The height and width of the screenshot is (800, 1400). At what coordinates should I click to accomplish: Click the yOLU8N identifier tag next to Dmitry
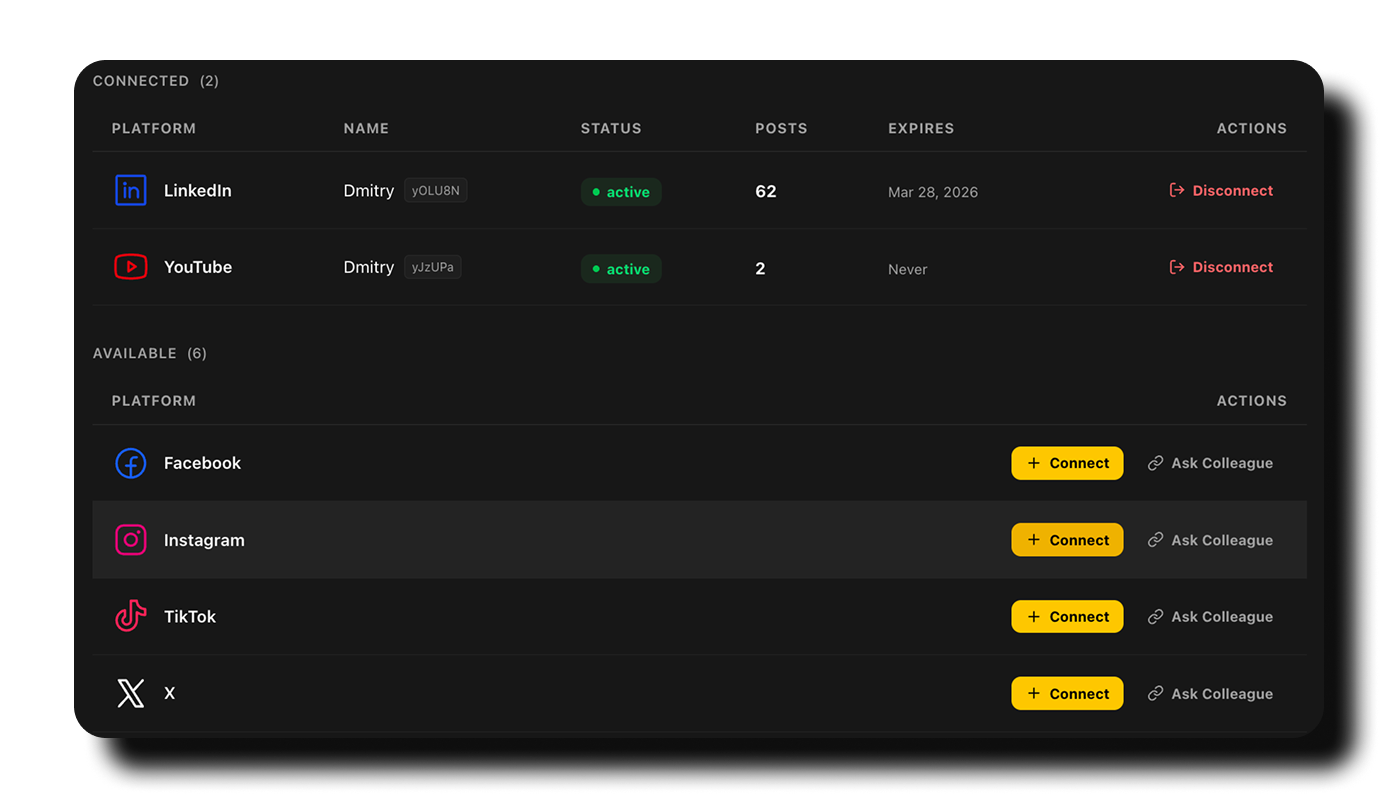(x=435, y=190)
